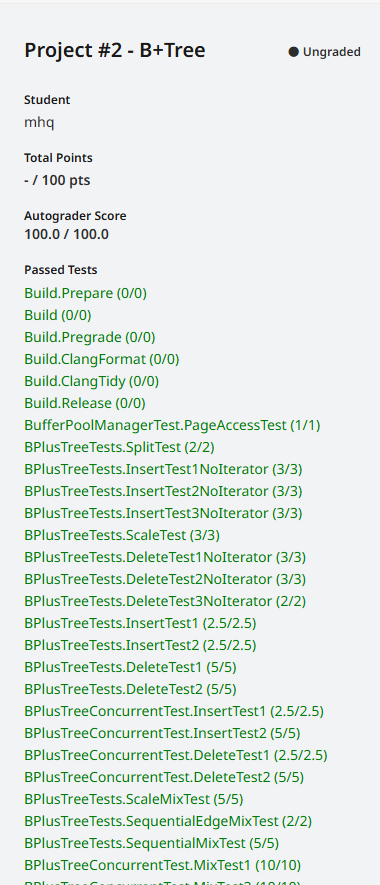Click the Ungraded status label

pyautogui.click(x=331, y=52)
